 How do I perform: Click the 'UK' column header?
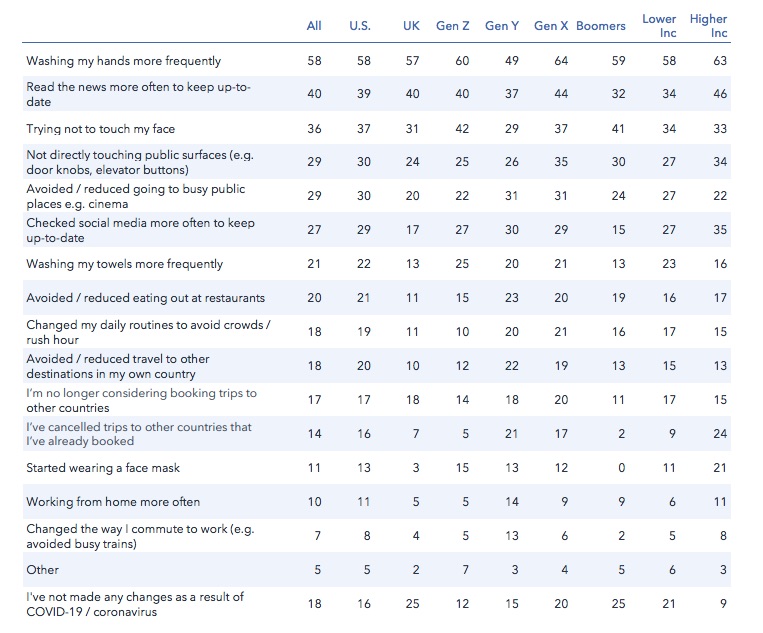(x=411, y=26)
